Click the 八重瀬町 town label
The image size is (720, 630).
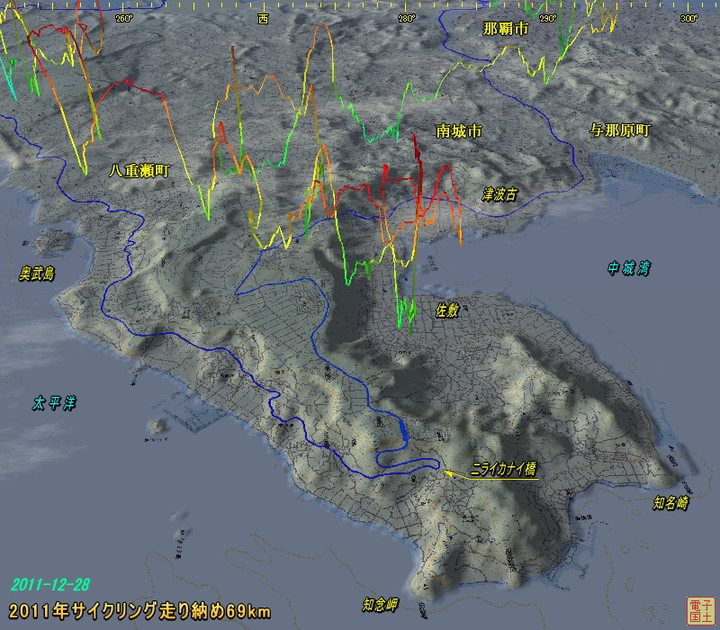coord(139,171)
